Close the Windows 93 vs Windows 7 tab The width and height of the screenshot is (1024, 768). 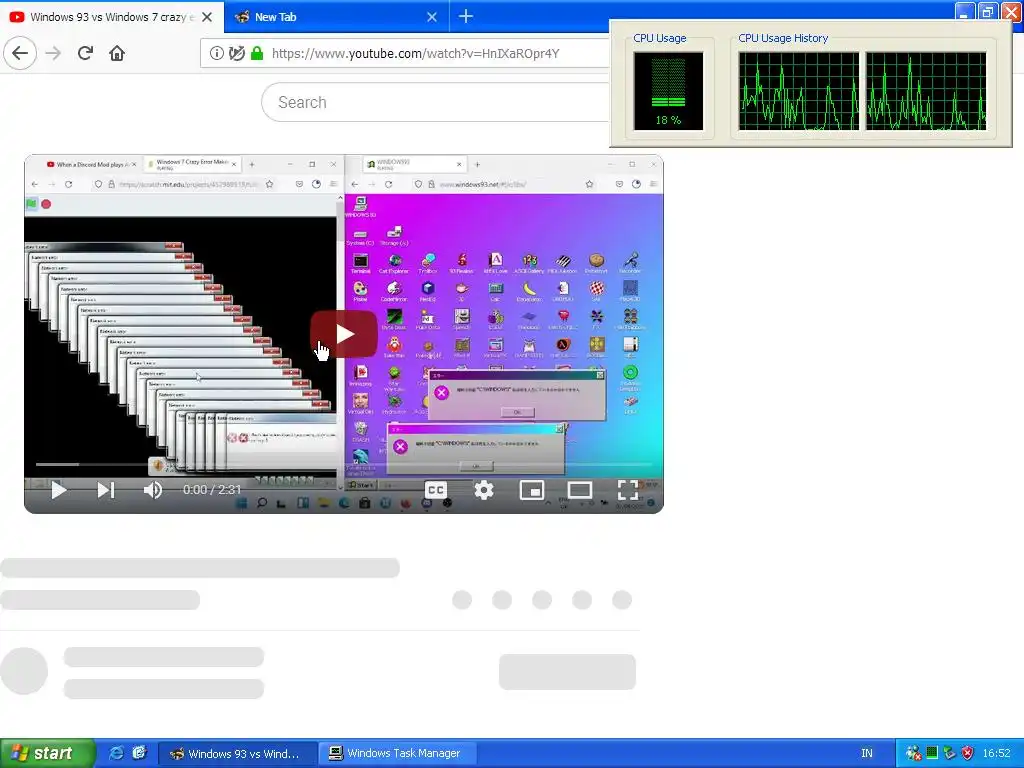pos(207,17)
